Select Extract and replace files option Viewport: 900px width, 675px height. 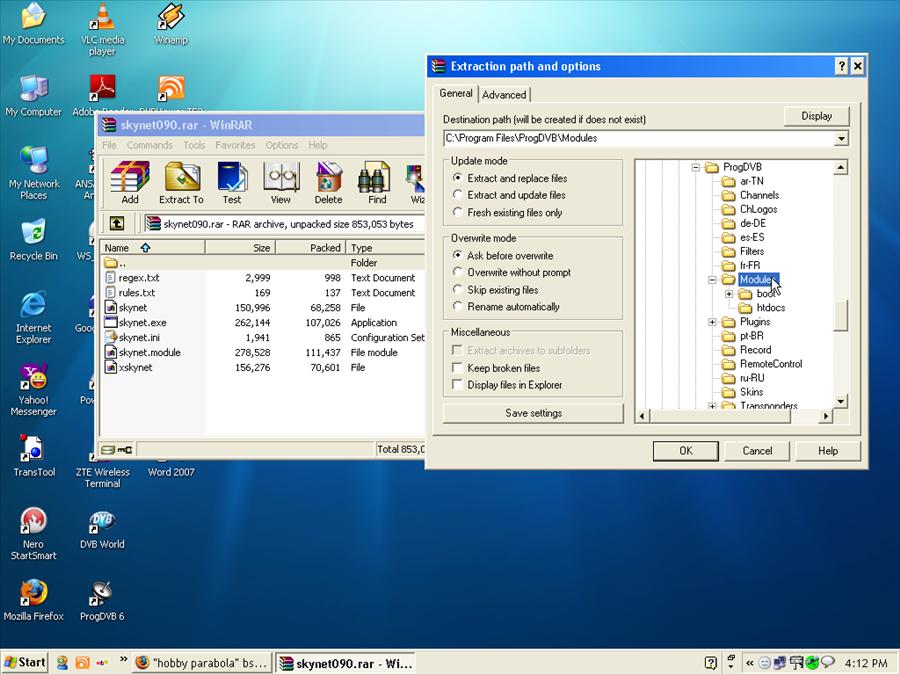[x=510, y=178]
